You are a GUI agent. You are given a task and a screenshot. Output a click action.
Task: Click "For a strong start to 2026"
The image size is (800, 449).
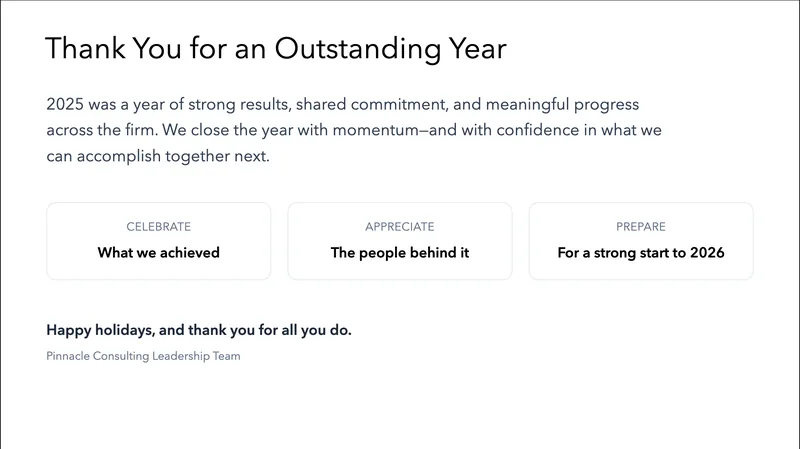click(x=641, y=253)
